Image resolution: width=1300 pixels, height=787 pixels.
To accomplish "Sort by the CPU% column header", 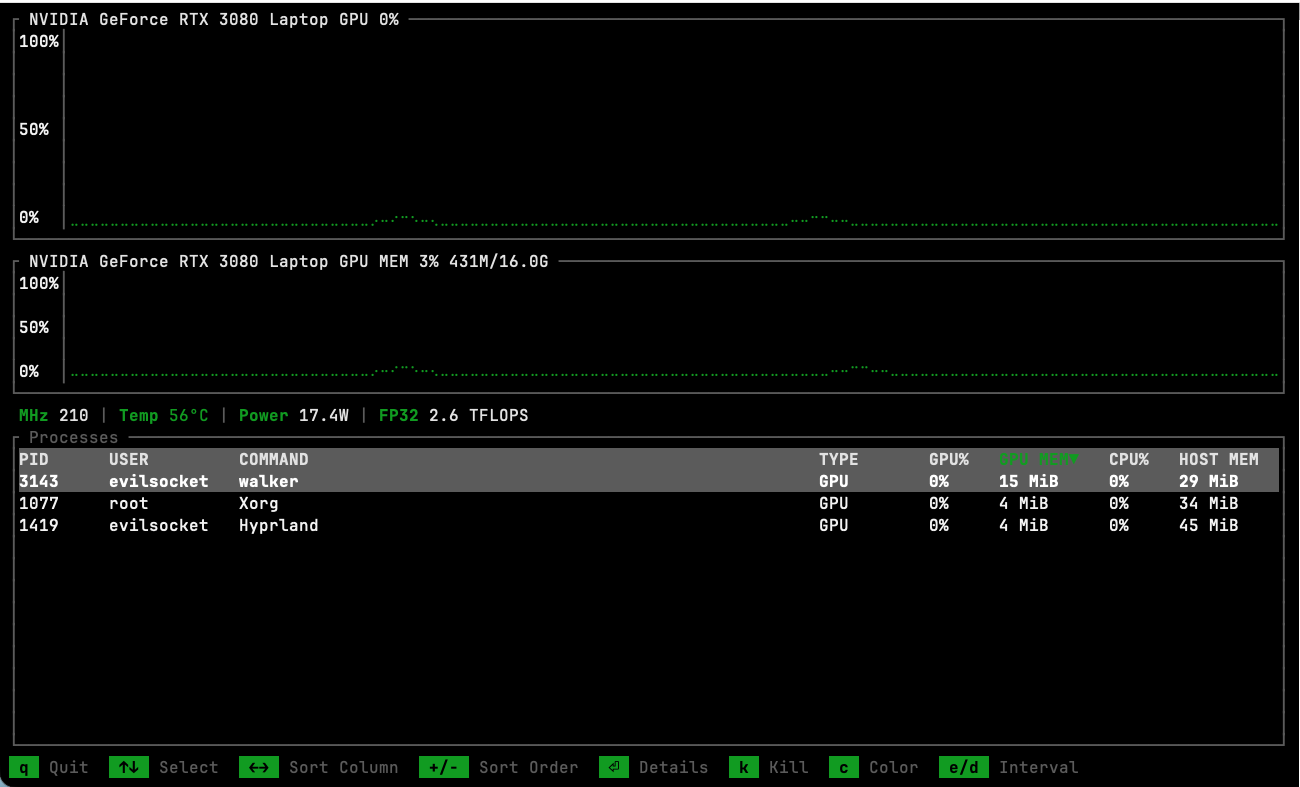I will pos(1129,459).
